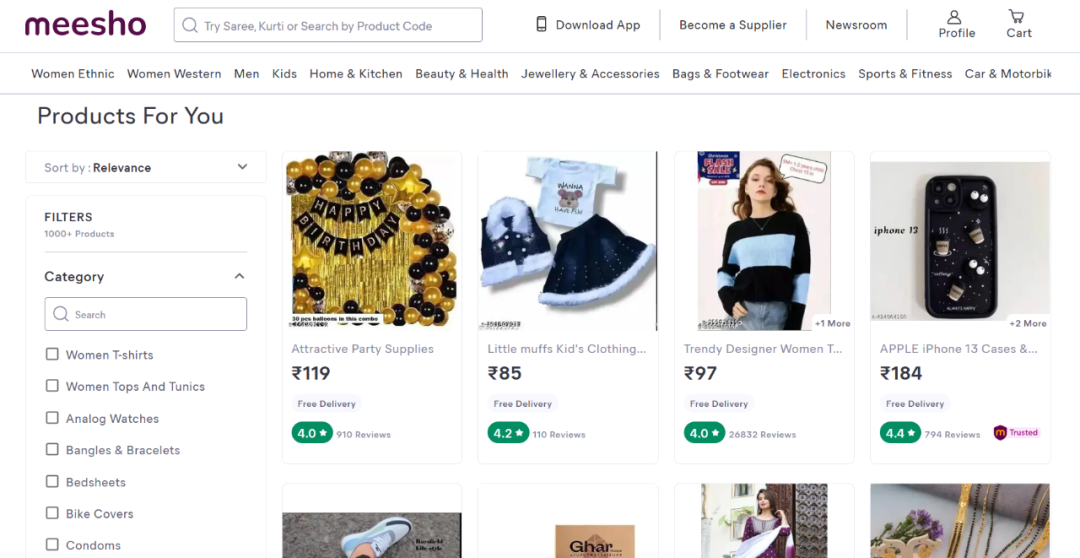This screenshot has height=558, width=1080.
Task: Collapse the Category filter section
Action: coord(239,276)
